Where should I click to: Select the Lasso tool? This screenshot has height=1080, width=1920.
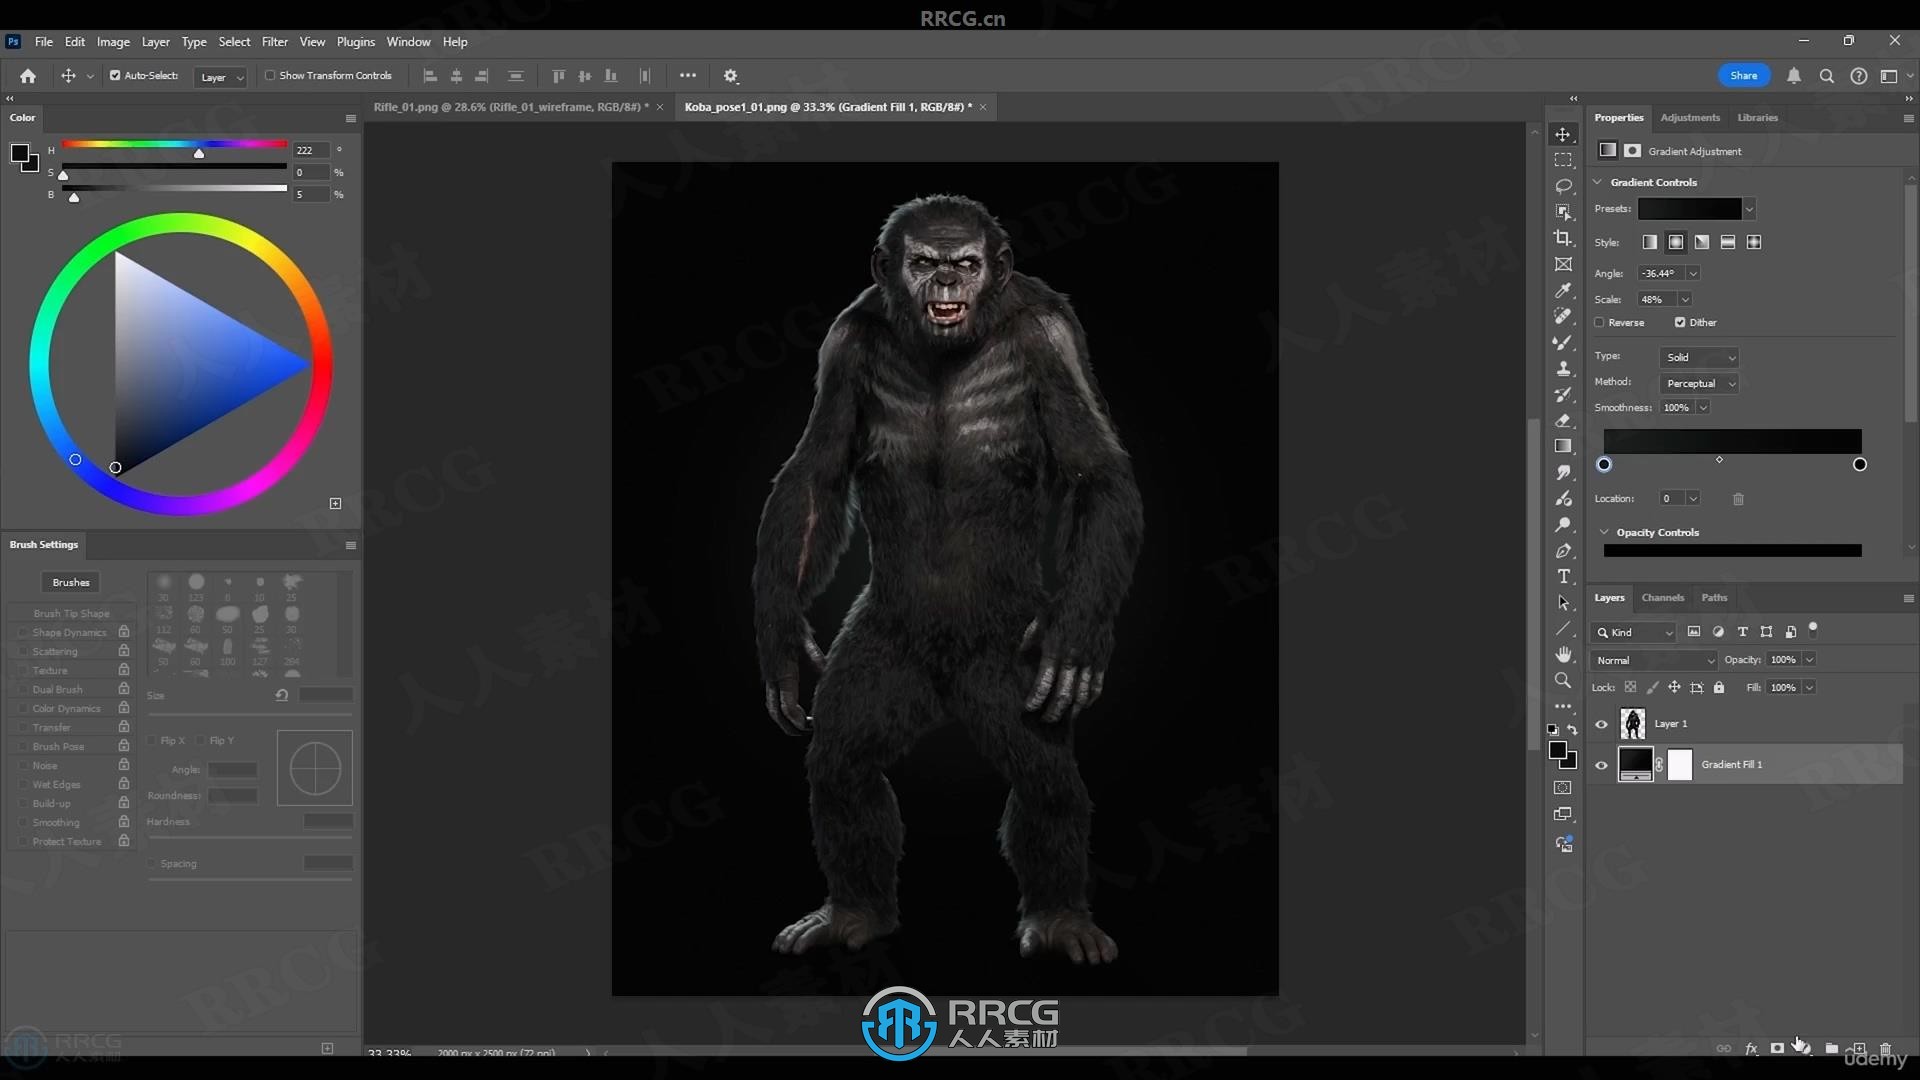point(1563,186)
